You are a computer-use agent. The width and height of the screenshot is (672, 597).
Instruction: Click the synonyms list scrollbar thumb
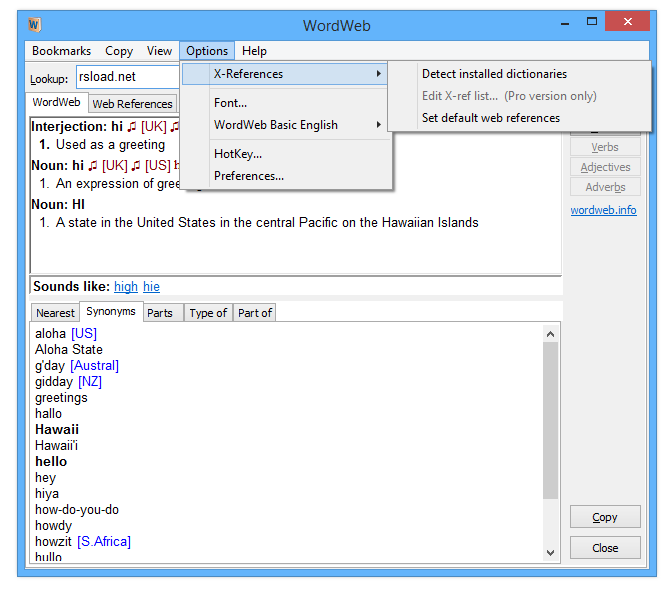pos(551,420)
